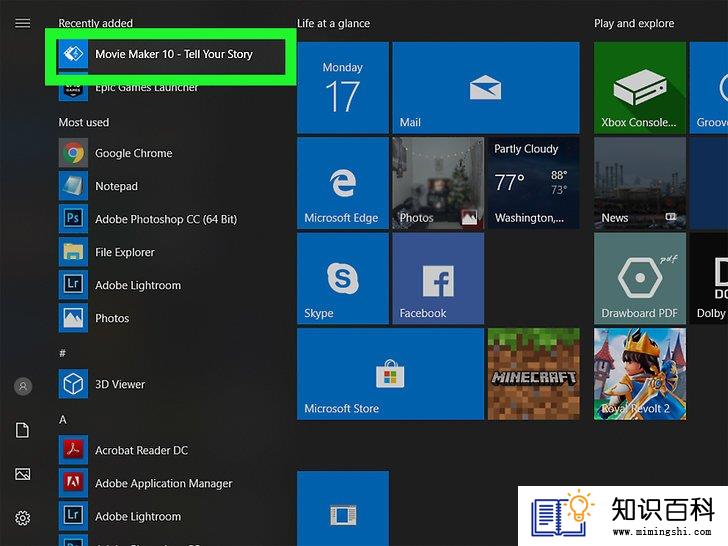728x546 pixels.
Task: Open the Mail tile
Action: (486, 88)
